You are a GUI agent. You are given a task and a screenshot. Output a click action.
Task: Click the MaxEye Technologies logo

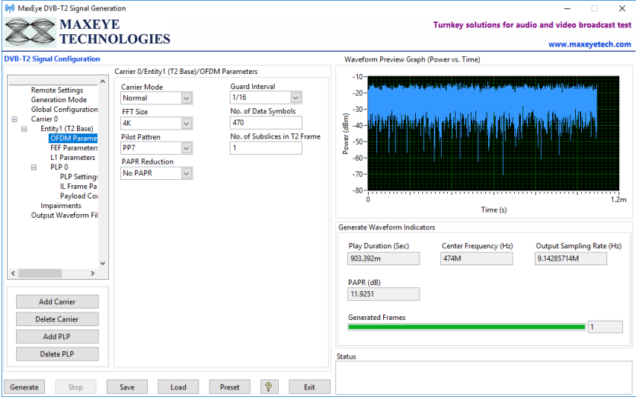click(88, 32)
